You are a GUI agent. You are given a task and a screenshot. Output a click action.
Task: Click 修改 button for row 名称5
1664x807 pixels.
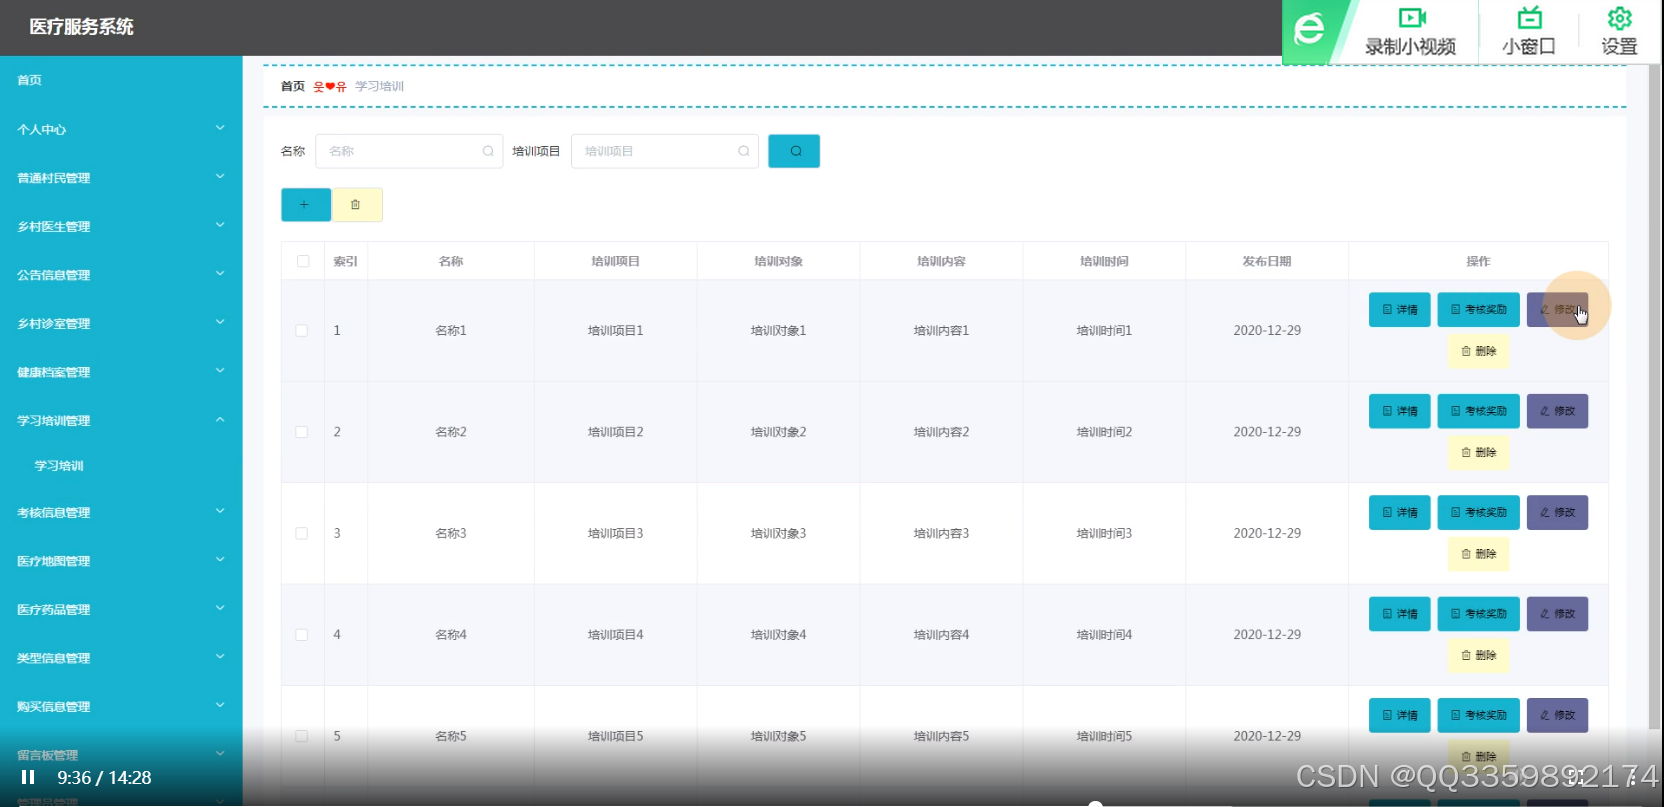pos(1557,715)
